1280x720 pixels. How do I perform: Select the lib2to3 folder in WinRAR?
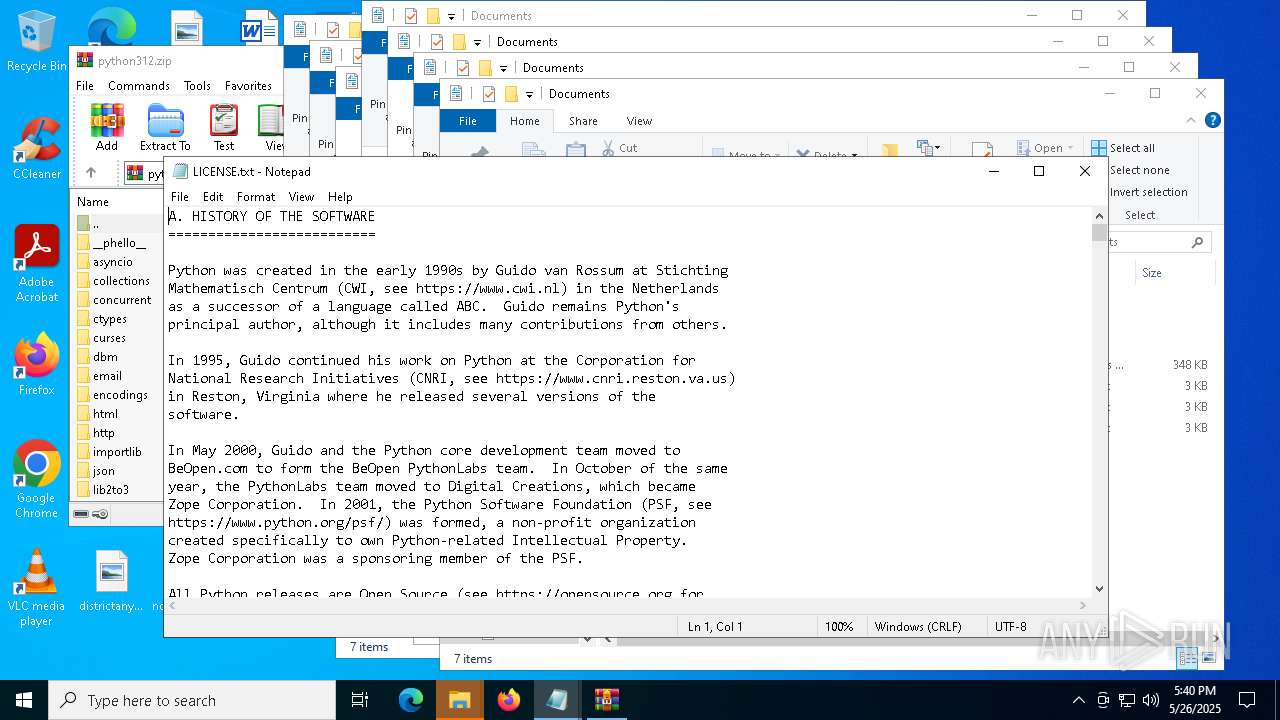click(111, 490)
